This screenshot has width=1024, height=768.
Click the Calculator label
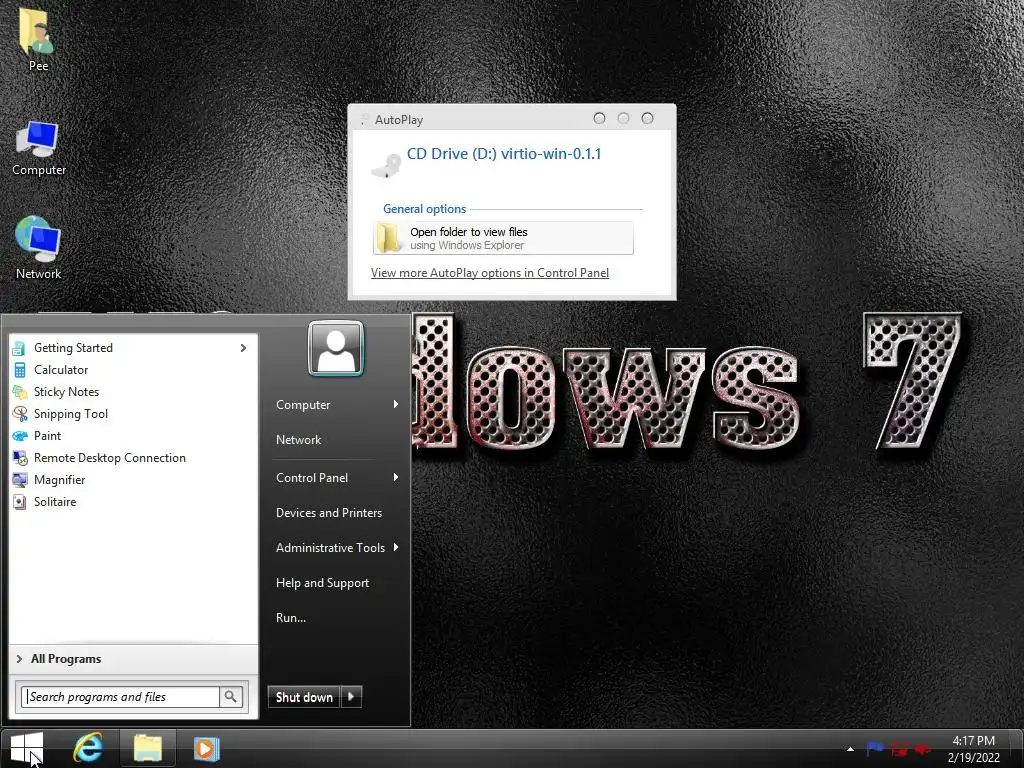point(61,370)
